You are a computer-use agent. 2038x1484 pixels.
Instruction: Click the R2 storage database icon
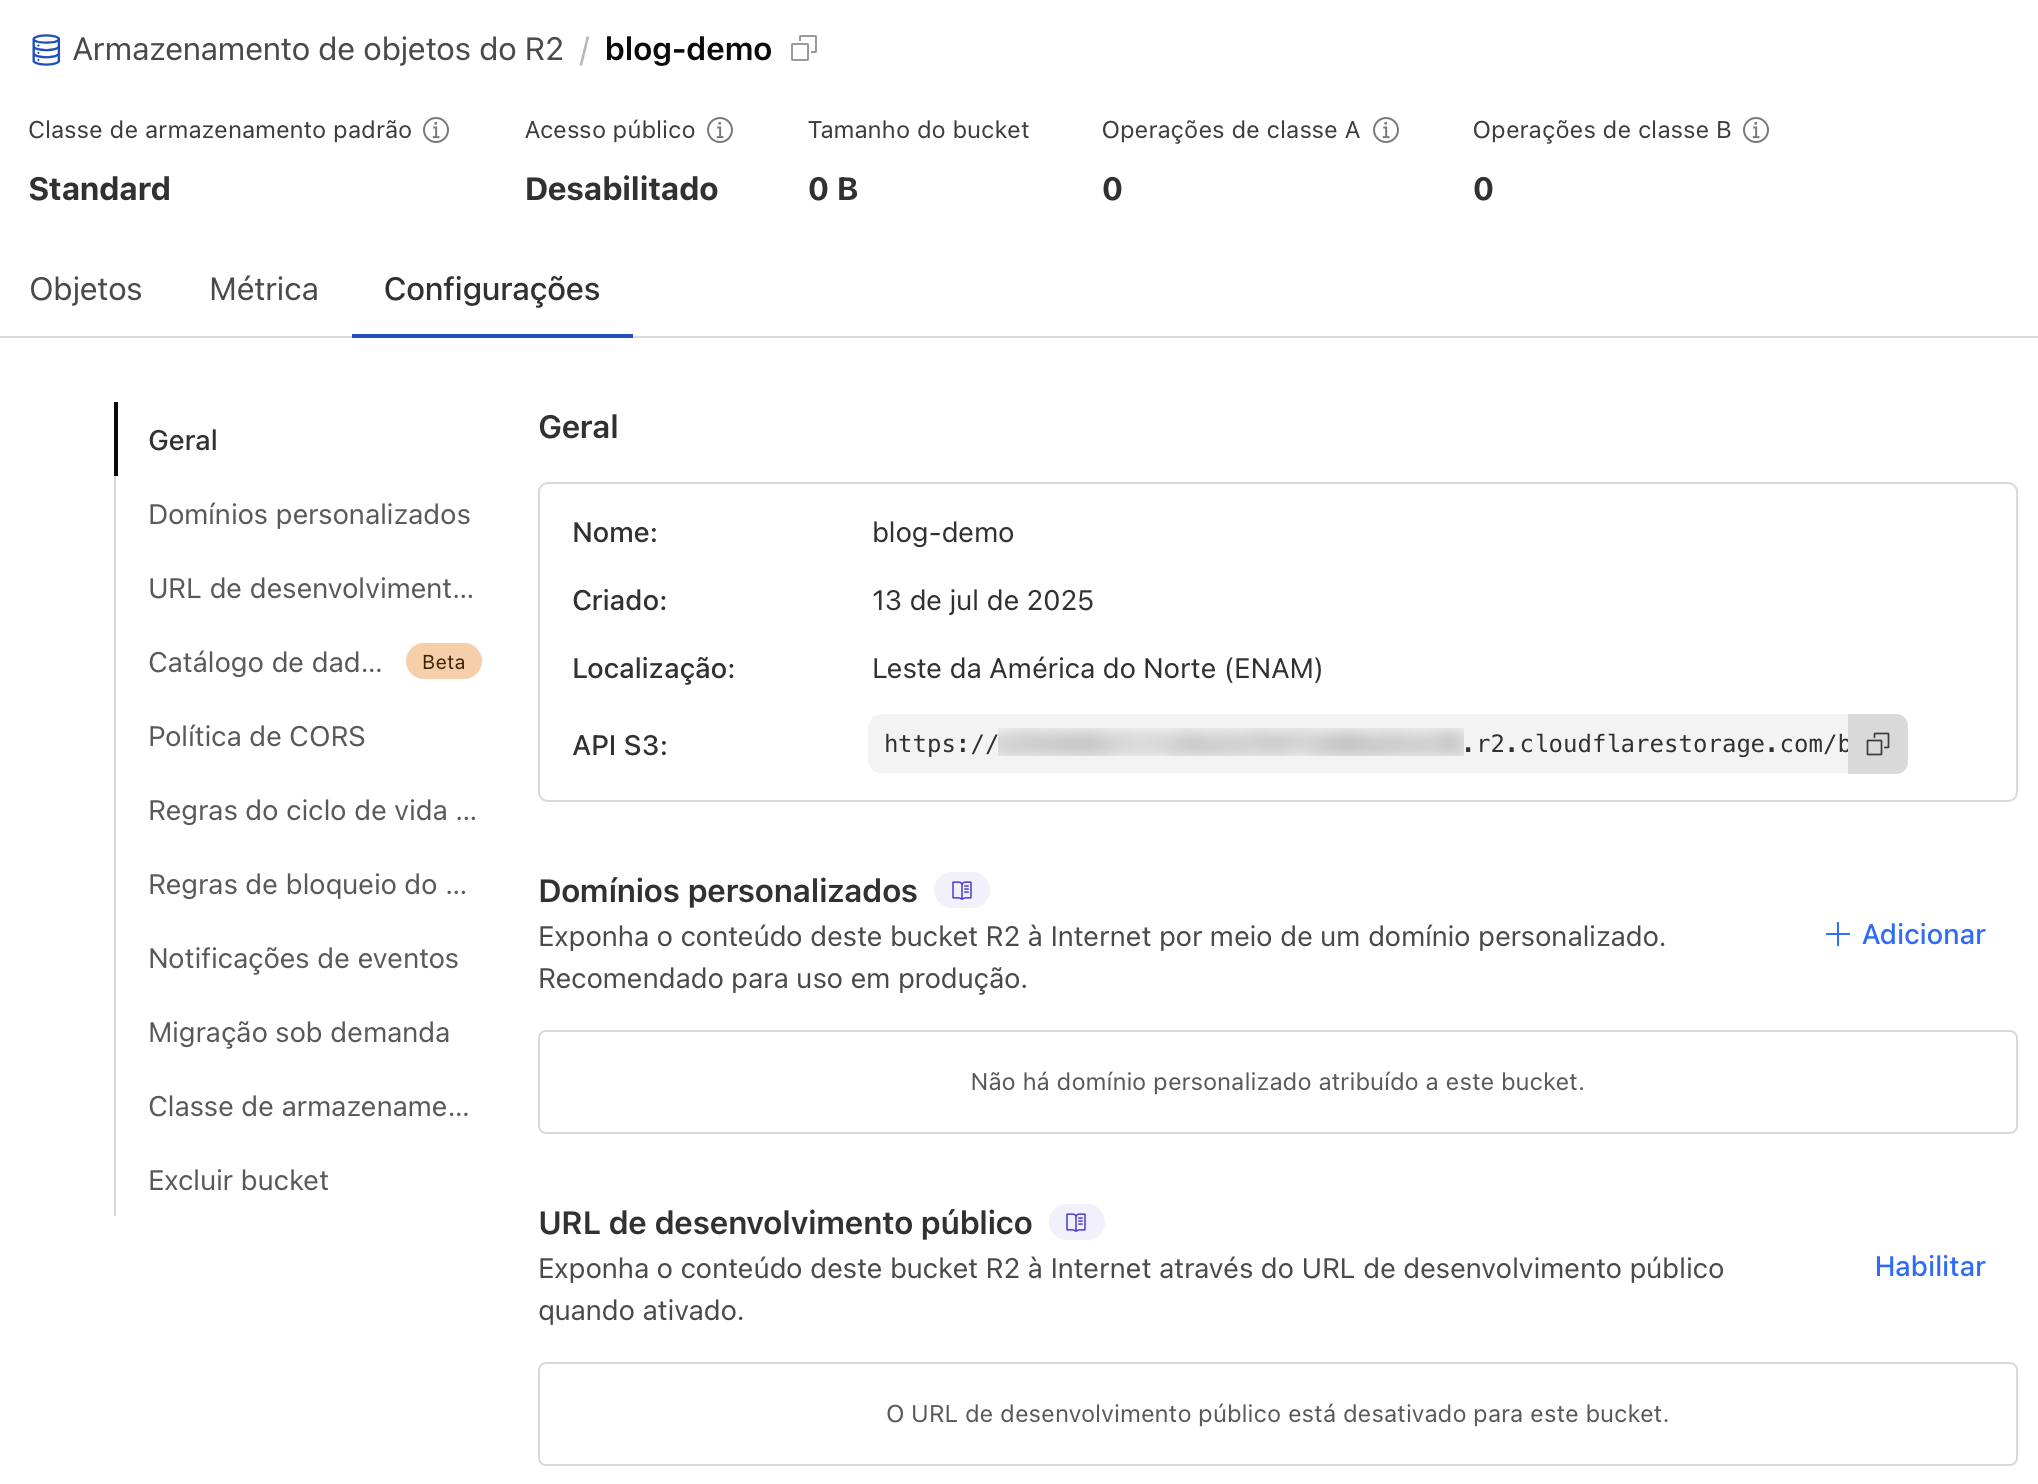pyautogui.click(x=46, y=49)
